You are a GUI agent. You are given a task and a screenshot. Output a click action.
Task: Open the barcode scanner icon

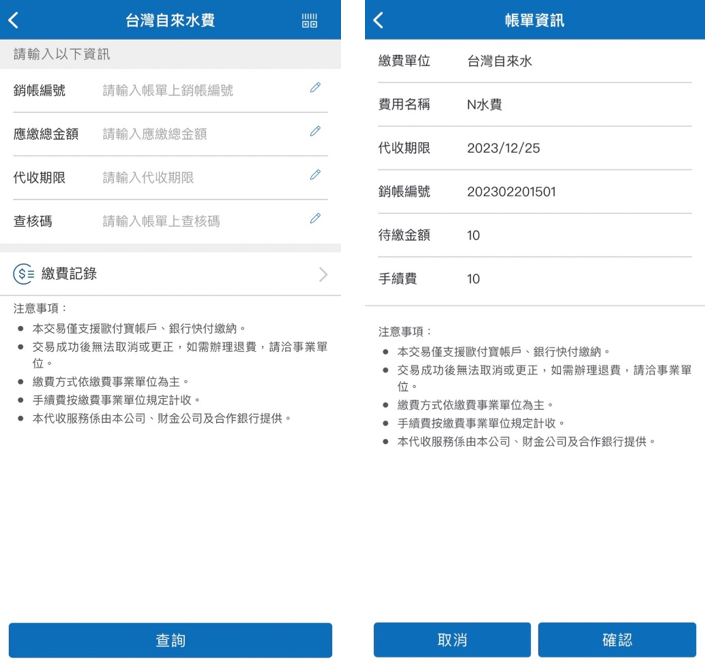click(x=309, y=20)
